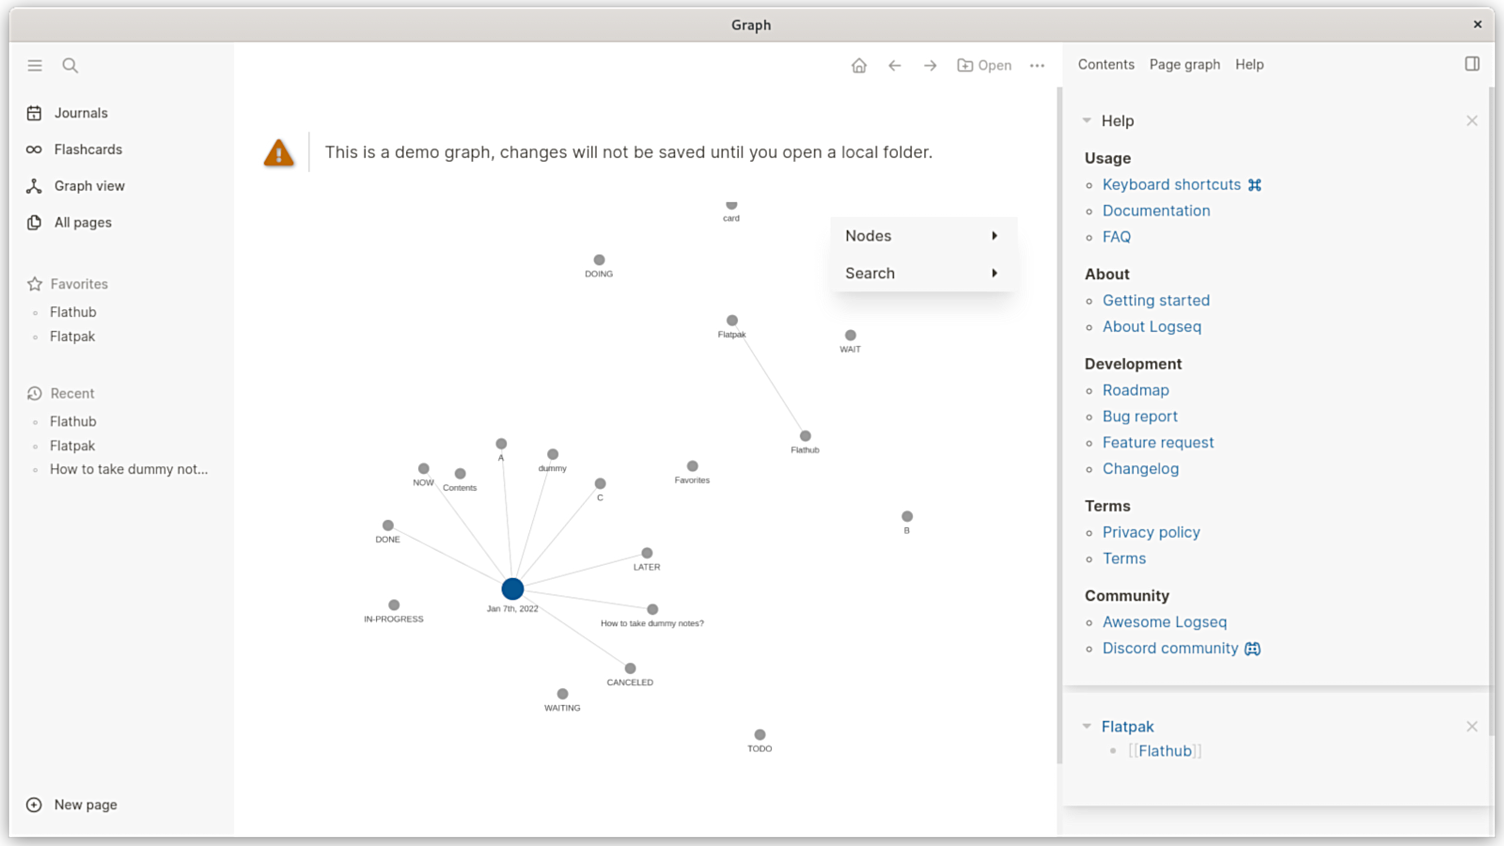Click the hamburger menu icon
The height and width of the screenshot is (846, 1504).
click(x=34, y=65)
